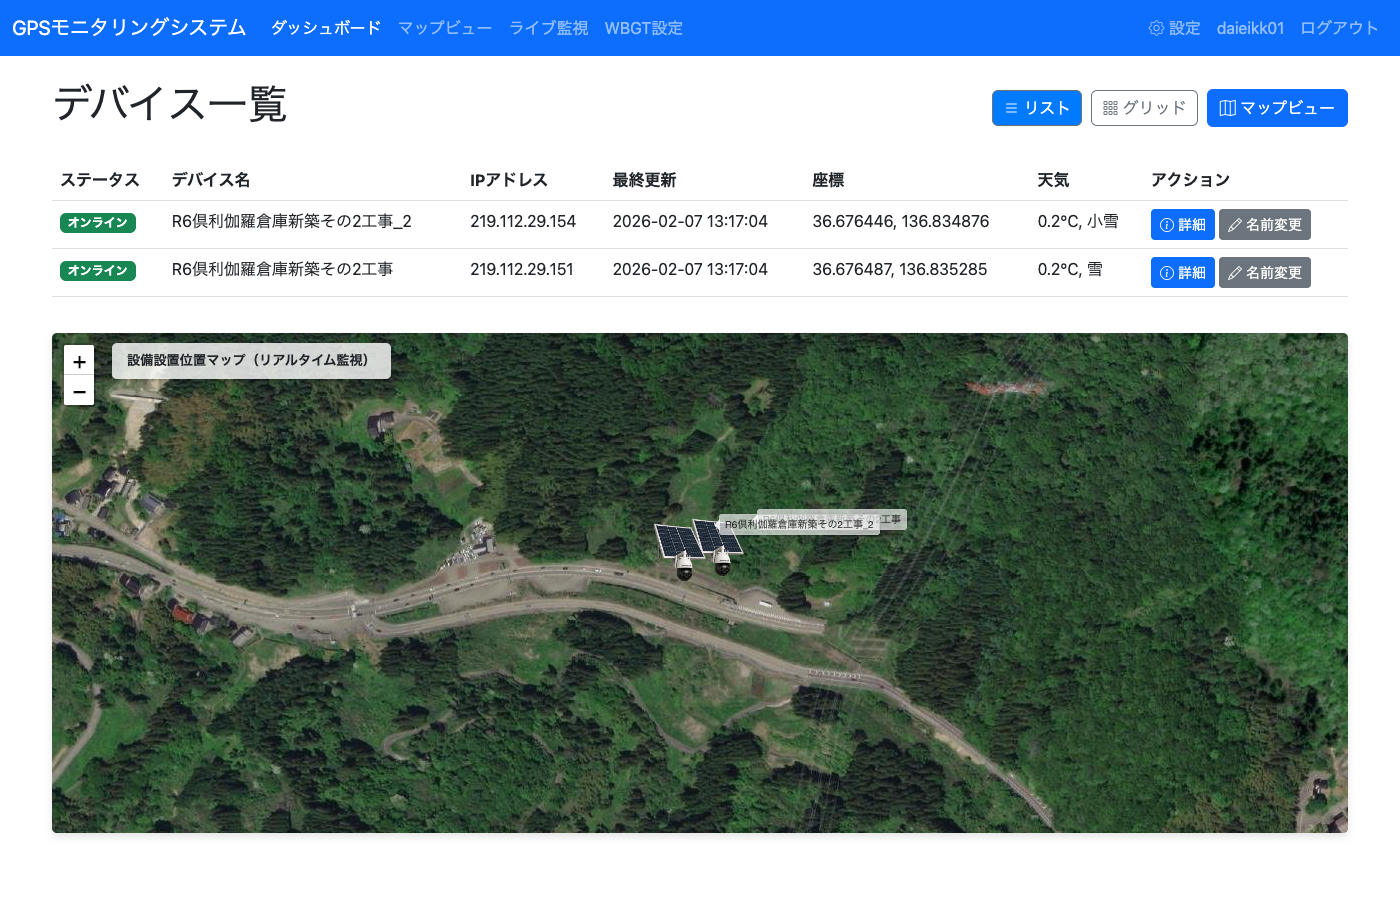The height and width of the screenshot is (900, 1400).
Task: Open WBGT設定 page
Action: tap(643, 28)
